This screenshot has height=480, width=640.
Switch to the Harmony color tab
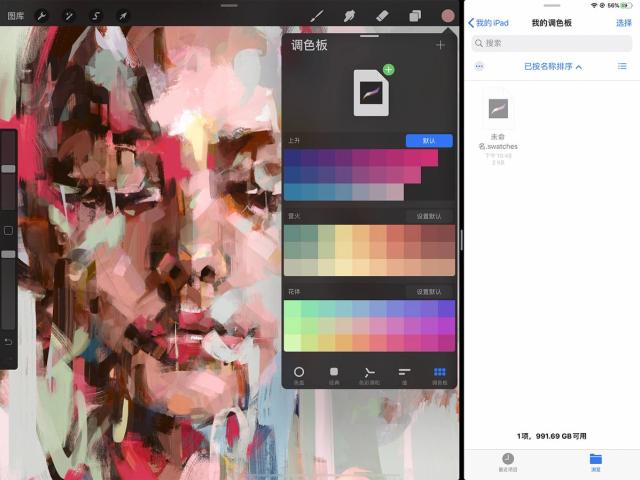coord(369,375)
